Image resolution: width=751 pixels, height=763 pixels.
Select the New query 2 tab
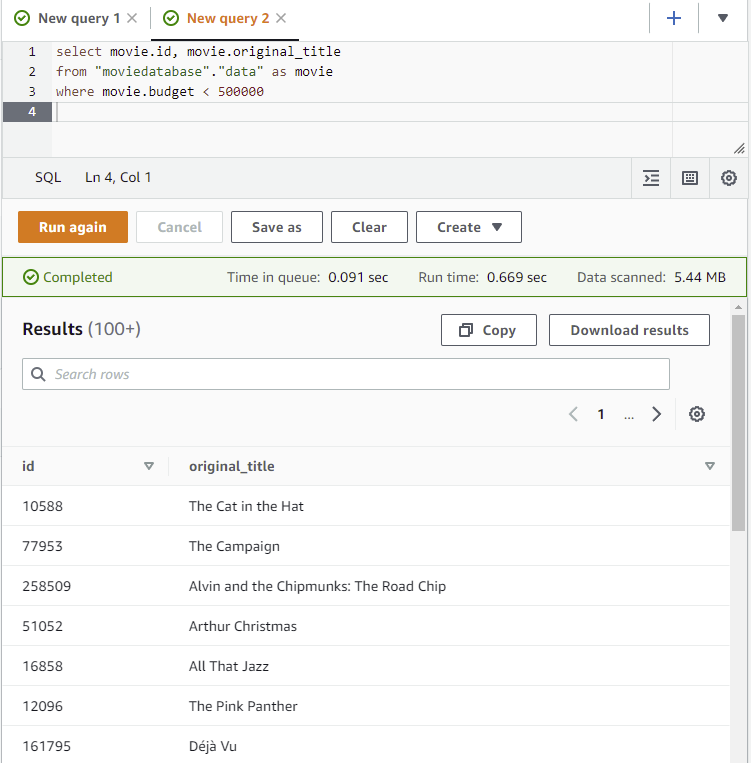227,18
